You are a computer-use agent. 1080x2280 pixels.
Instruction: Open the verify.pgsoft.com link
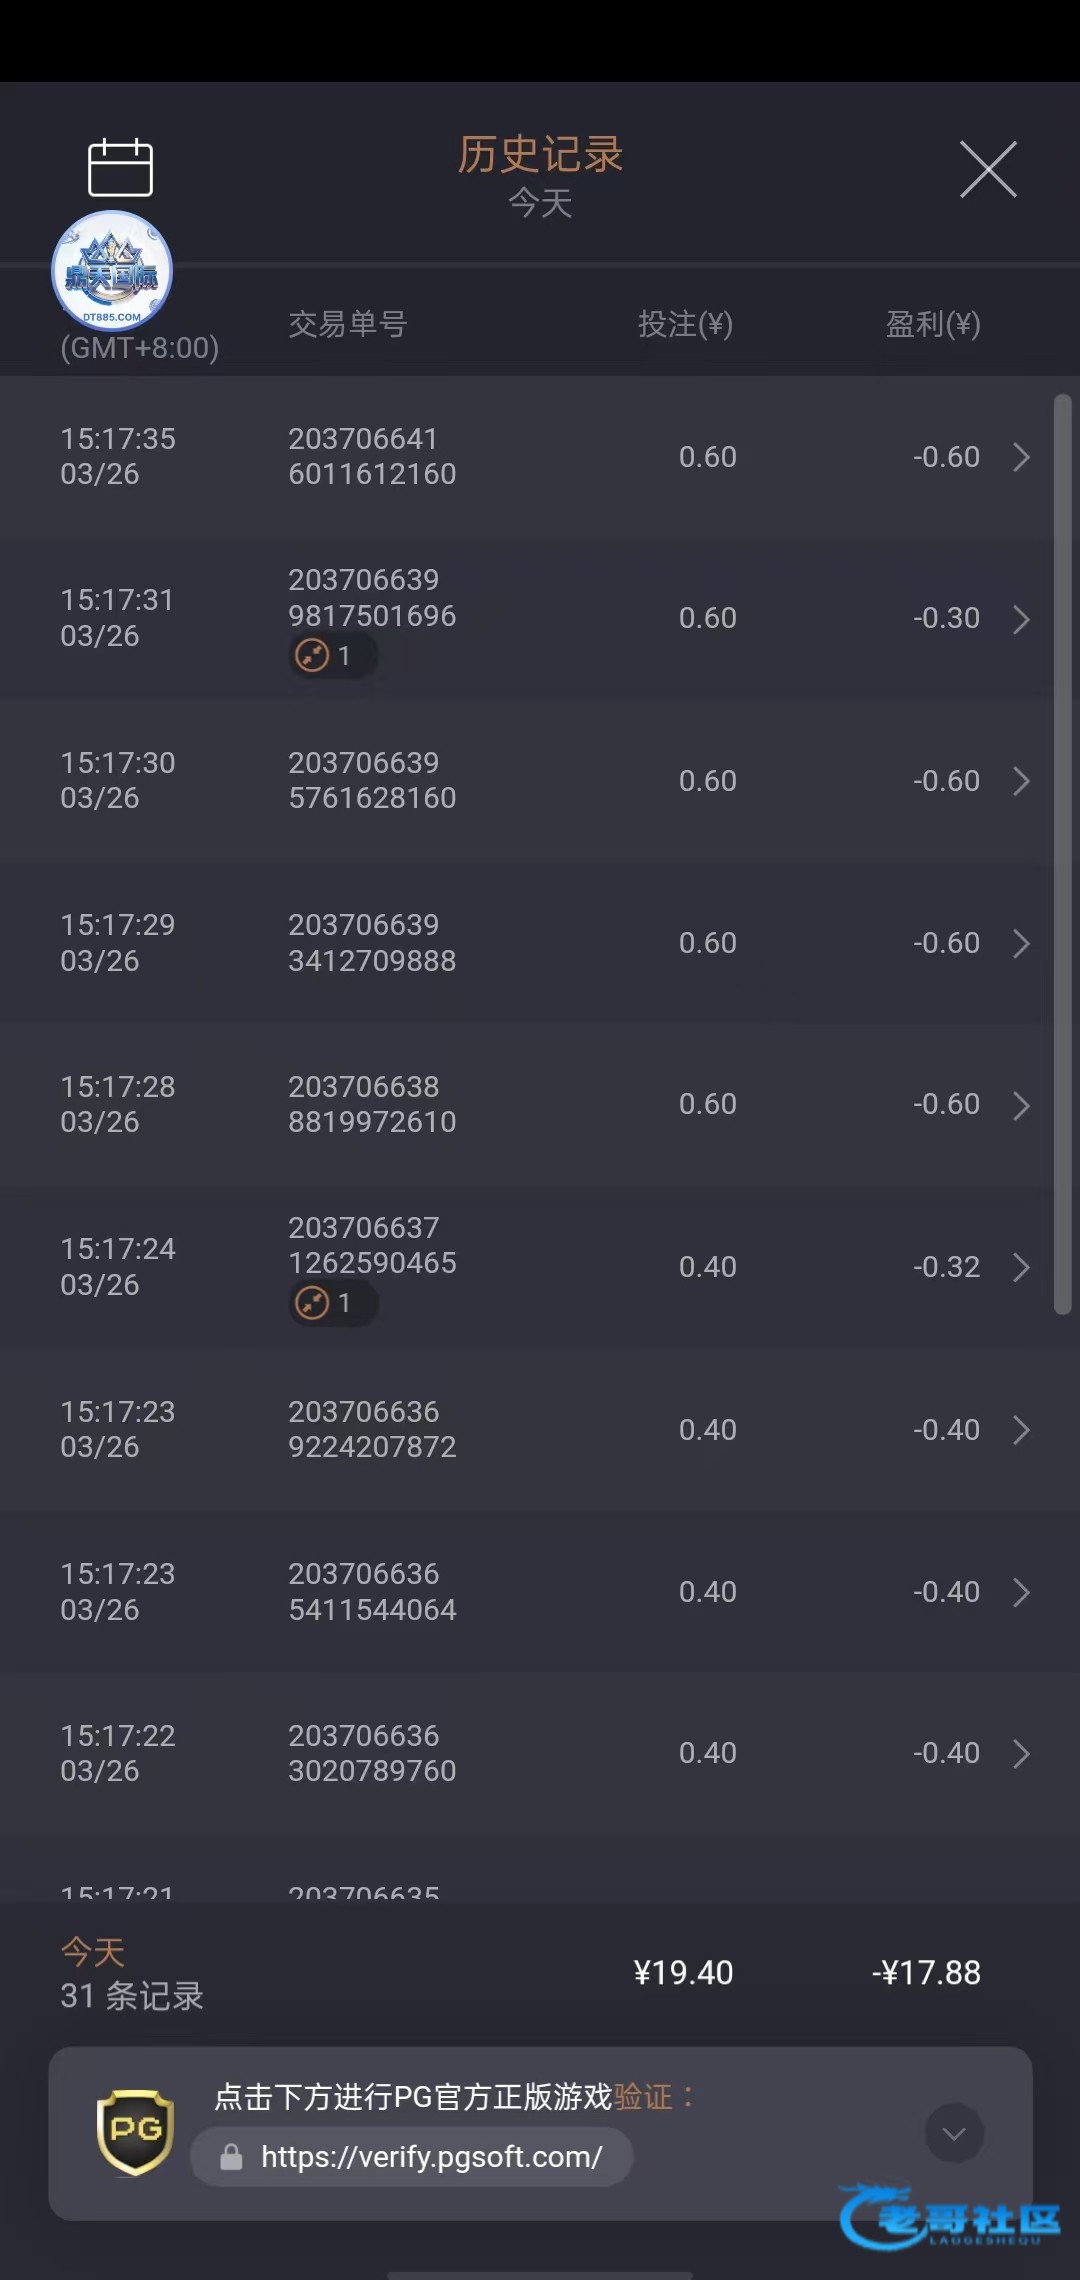click(431, 2157)
